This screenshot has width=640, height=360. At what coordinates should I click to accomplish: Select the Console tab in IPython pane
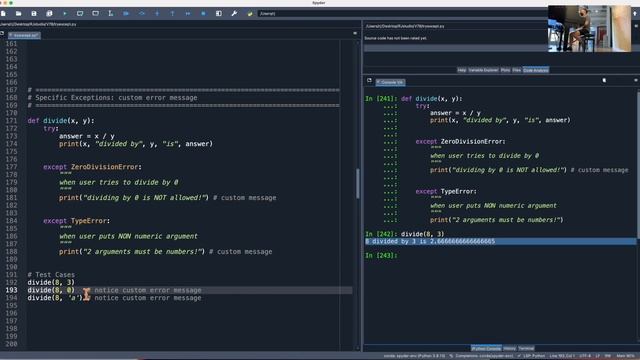coord(391,82)
